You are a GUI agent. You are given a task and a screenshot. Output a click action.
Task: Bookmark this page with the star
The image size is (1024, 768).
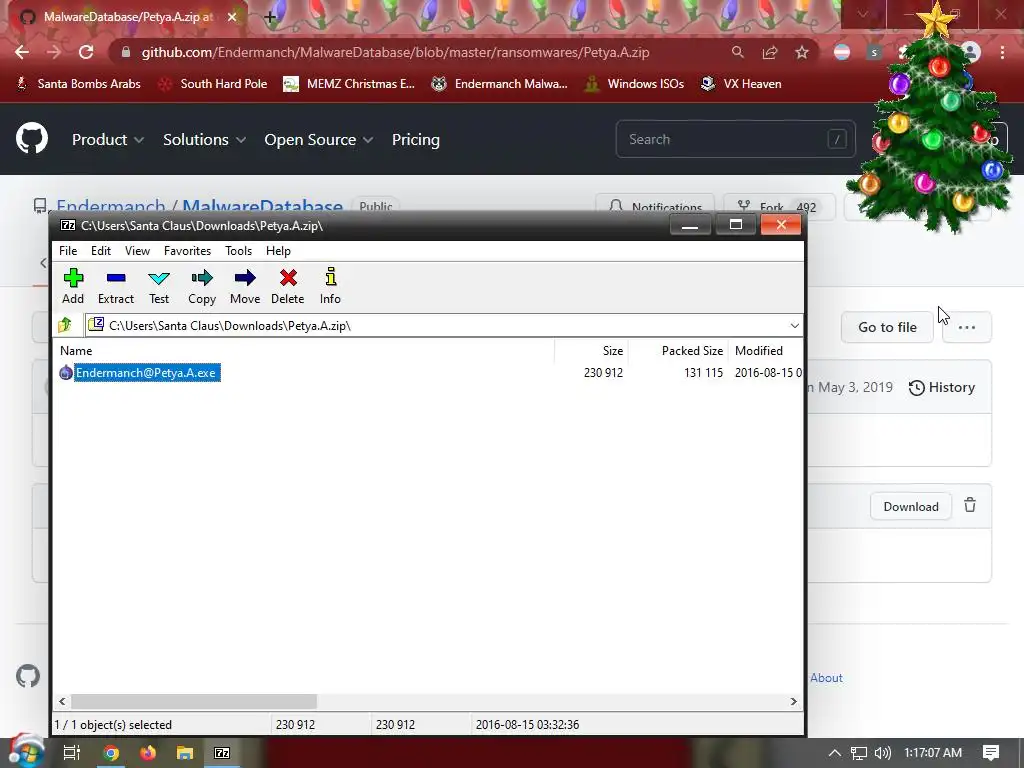point(802,52)
